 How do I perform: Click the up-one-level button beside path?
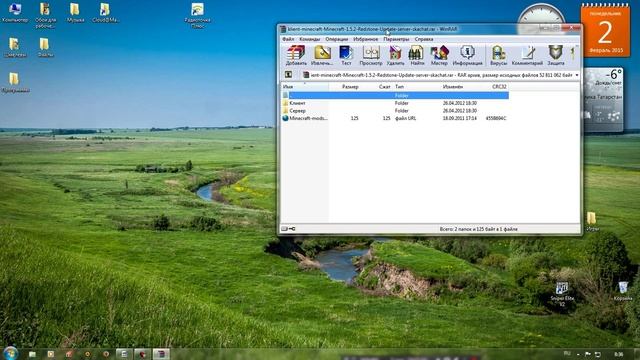[288, 75]
